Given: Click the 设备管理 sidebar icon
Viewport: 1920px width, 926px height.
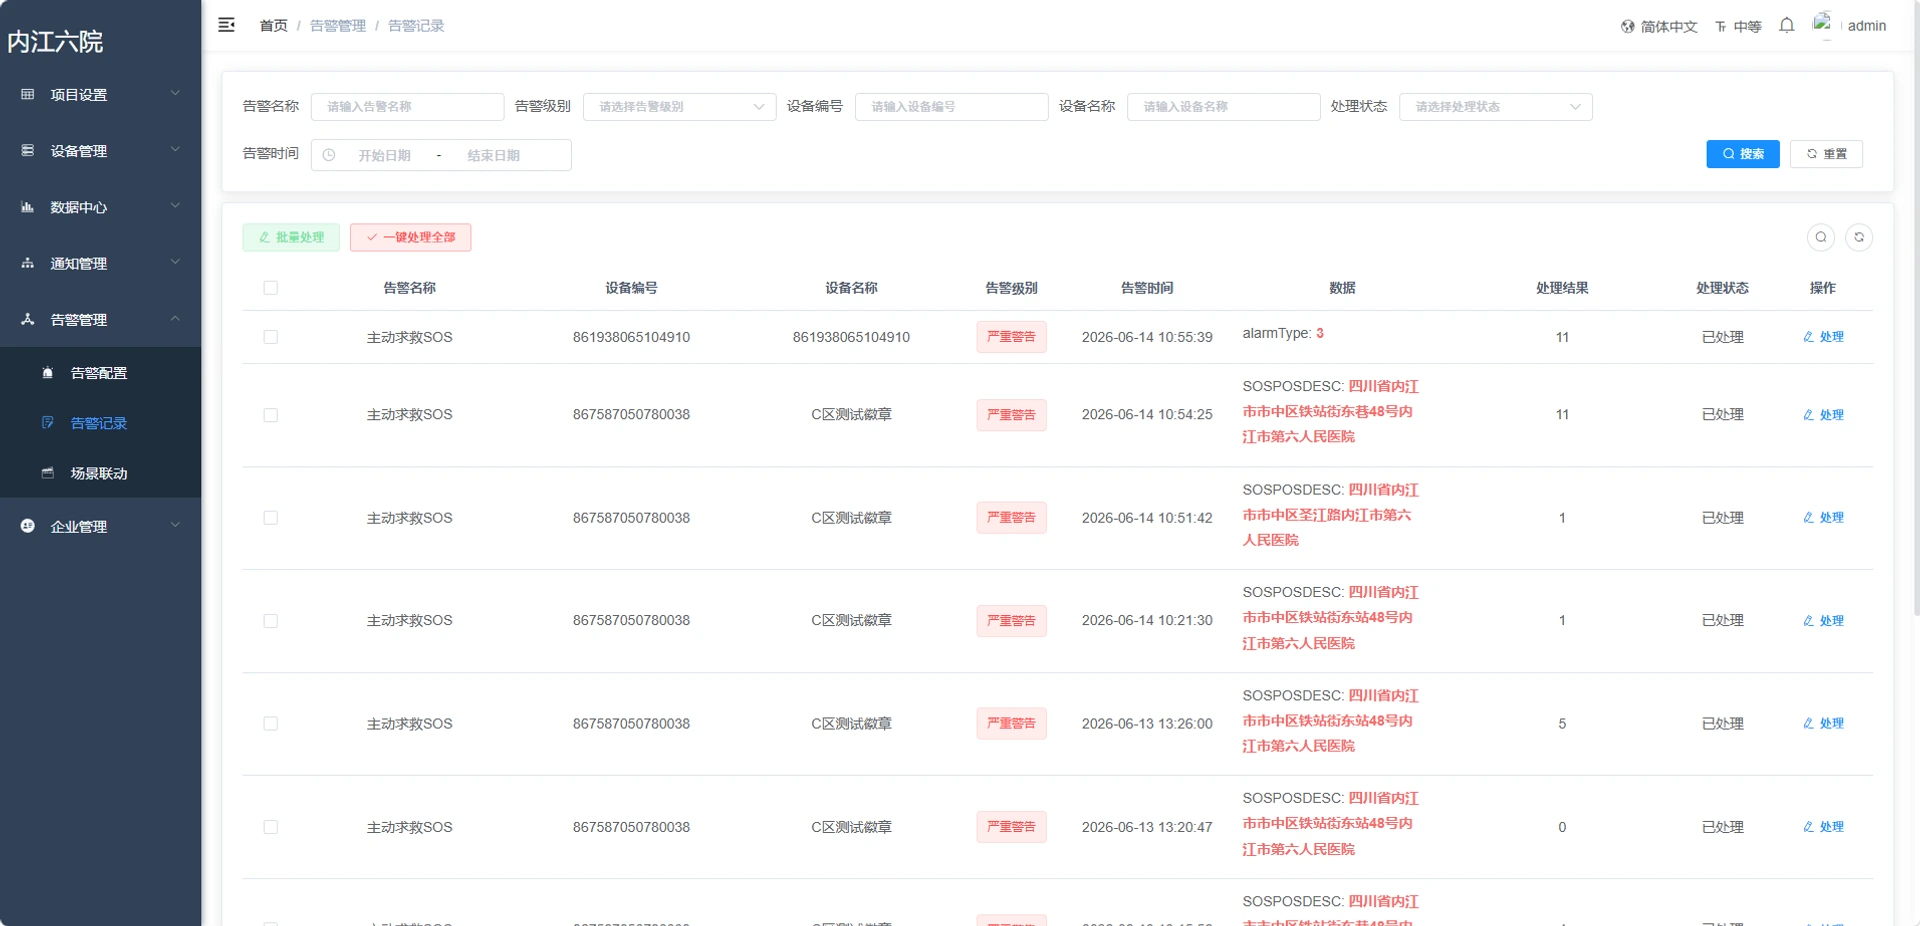Looking at the screenshot, I should (x=28, y=151).
